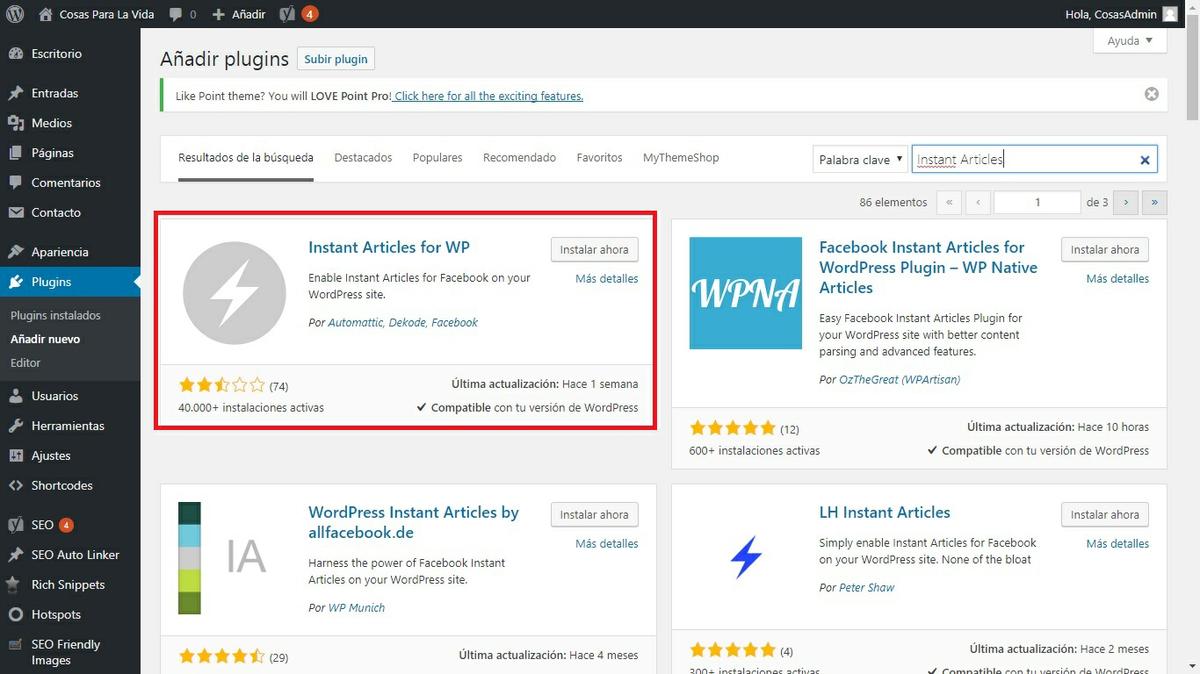Switch to the Populares tab
Viewport: 1200px width, 674px height.
[x=437, y=158]
